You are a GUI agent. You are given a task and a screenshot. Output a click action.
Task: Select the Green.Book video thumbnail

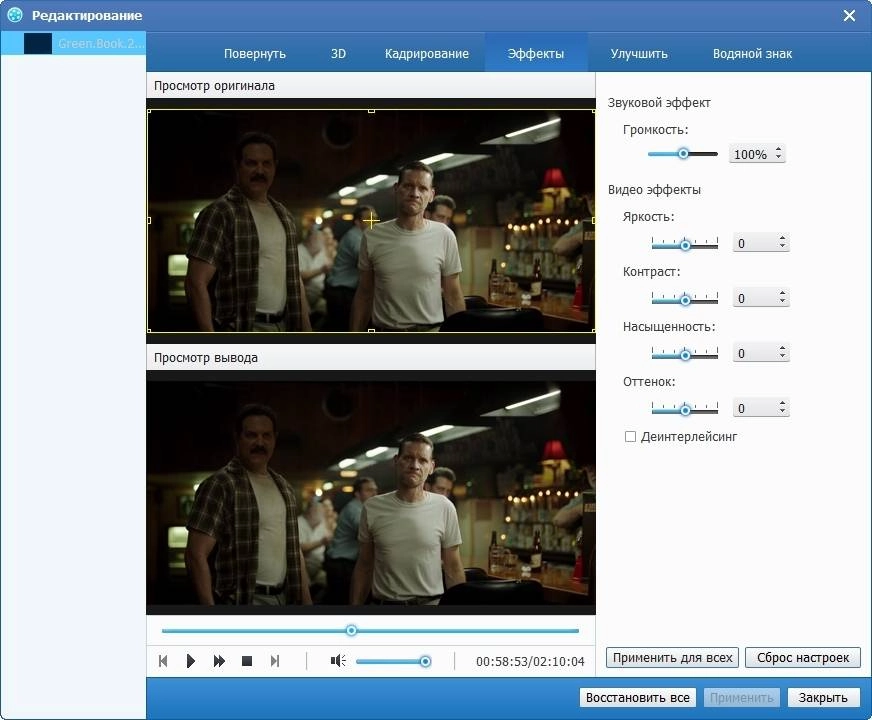pyautogui.click(x=38, y=43)
